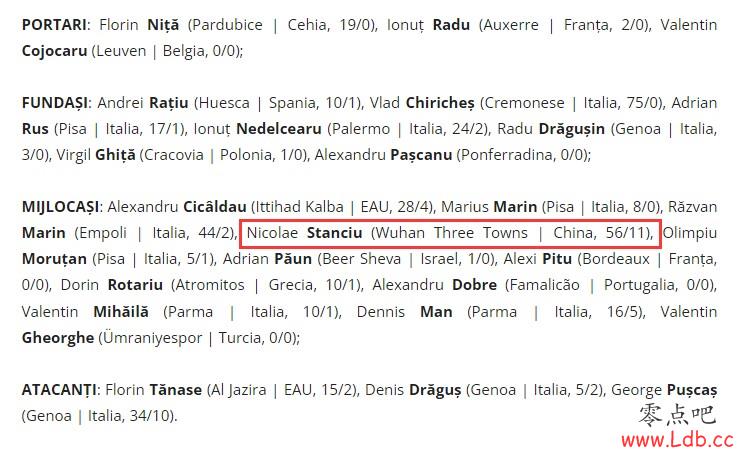Click the text Ümraniyespor

(x=152, y=338)
